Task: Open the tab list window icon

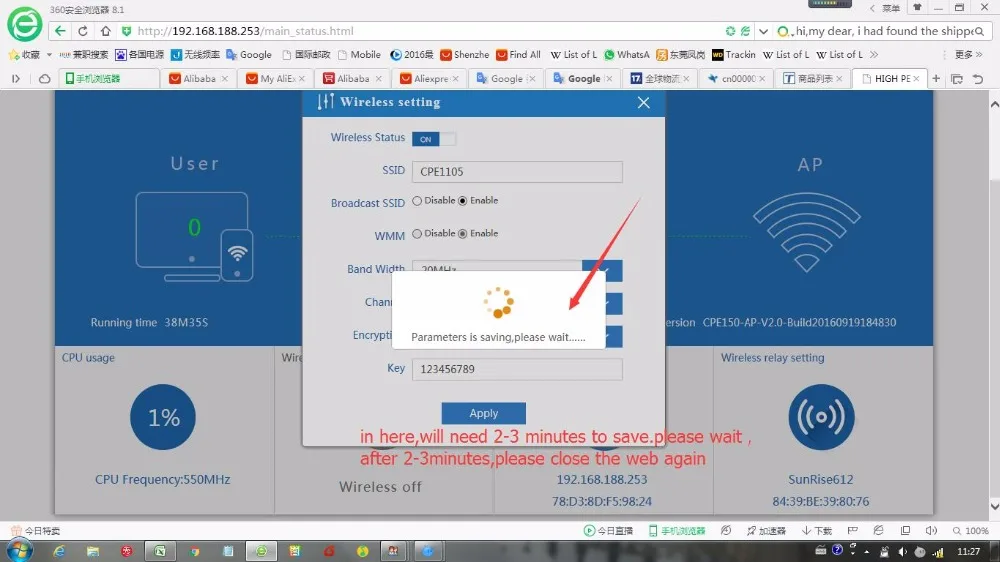Action: click(x=957, y=78)
